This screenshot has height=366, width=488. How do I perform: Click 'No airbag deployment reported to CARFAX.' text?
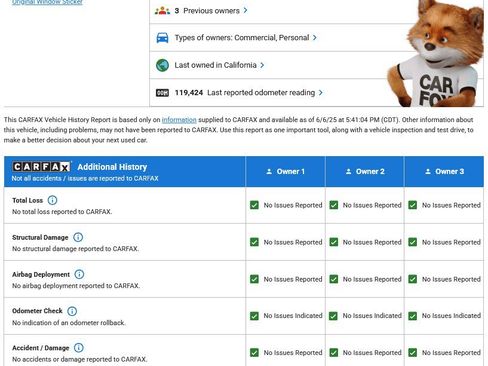(x=76, y=286)
